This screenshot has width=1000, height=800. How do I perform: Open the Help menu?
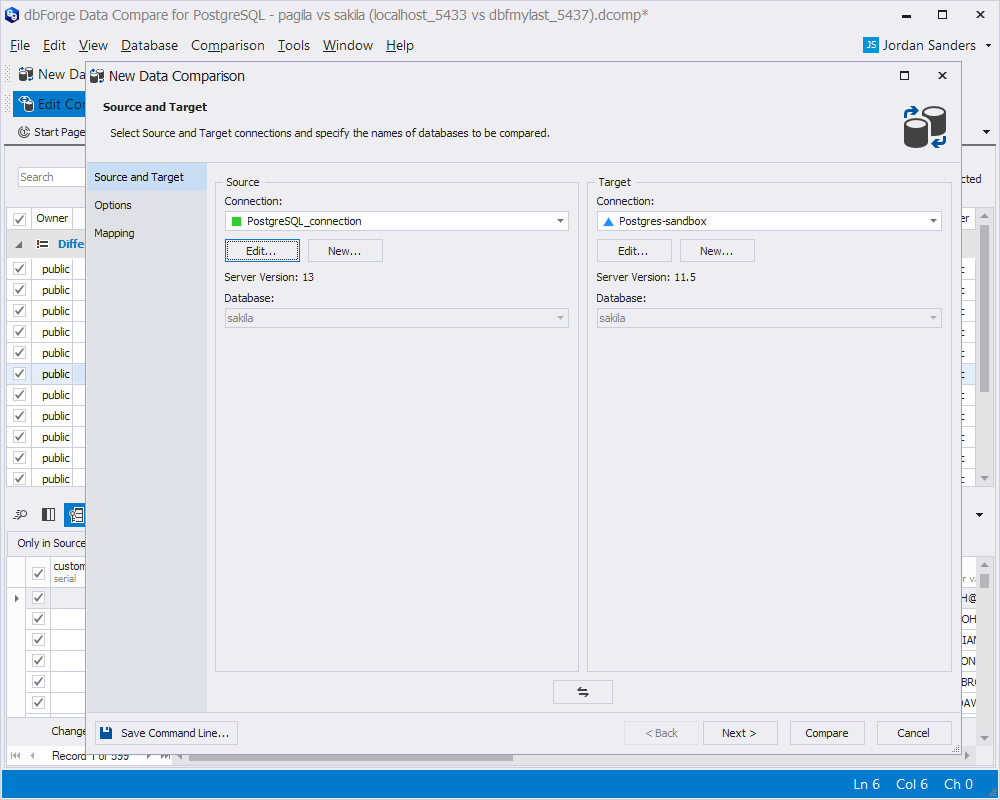click(400, 45)
